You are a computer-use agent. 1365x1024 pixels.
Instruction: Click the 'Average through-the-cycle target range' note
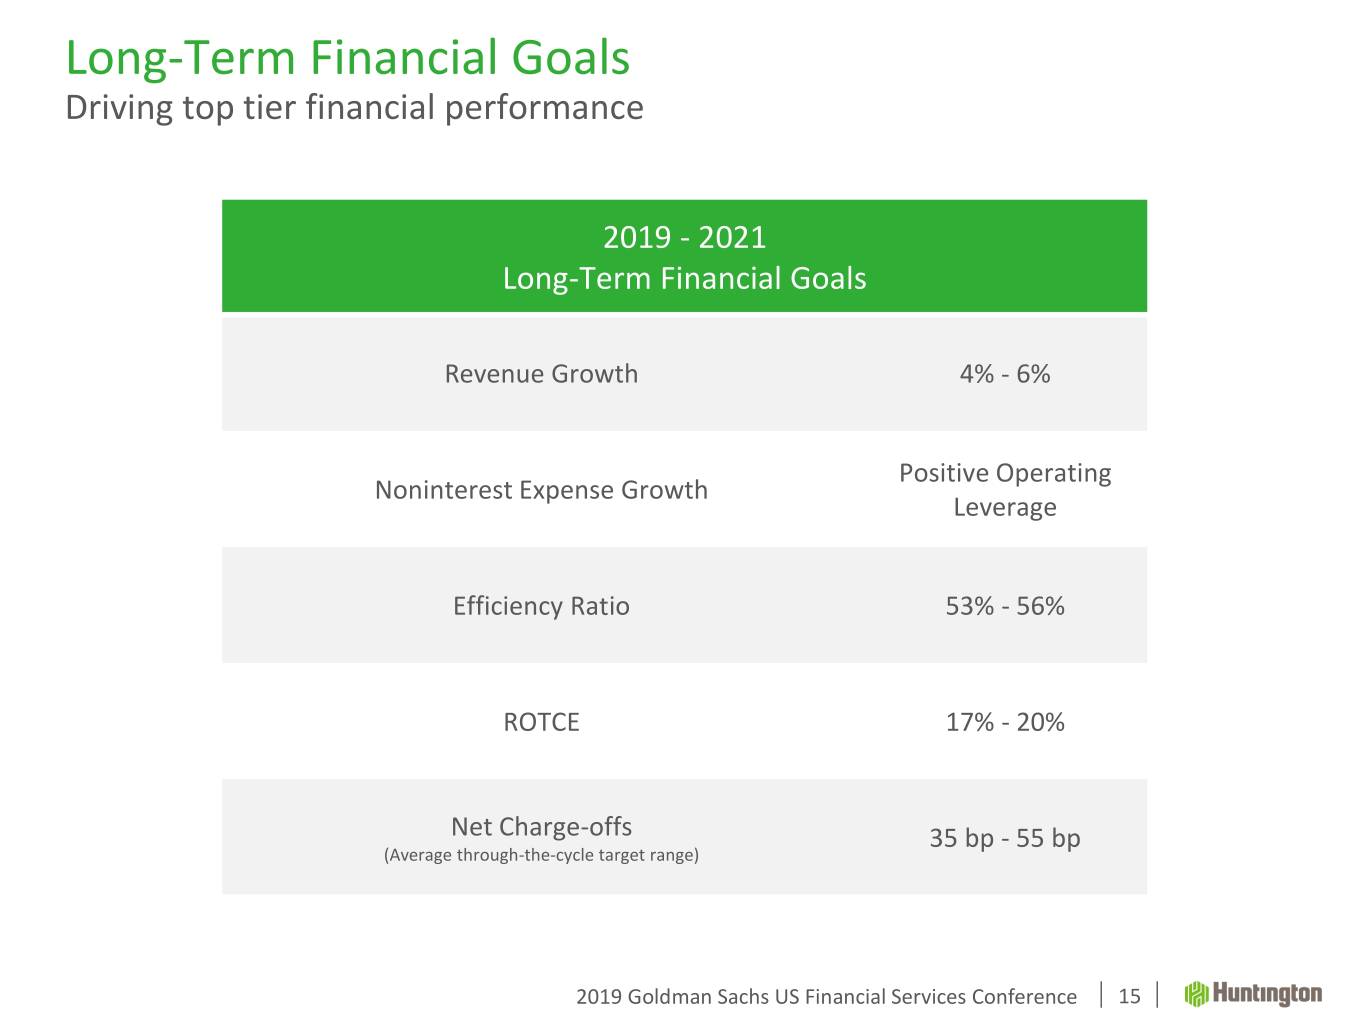click(541, 855)
